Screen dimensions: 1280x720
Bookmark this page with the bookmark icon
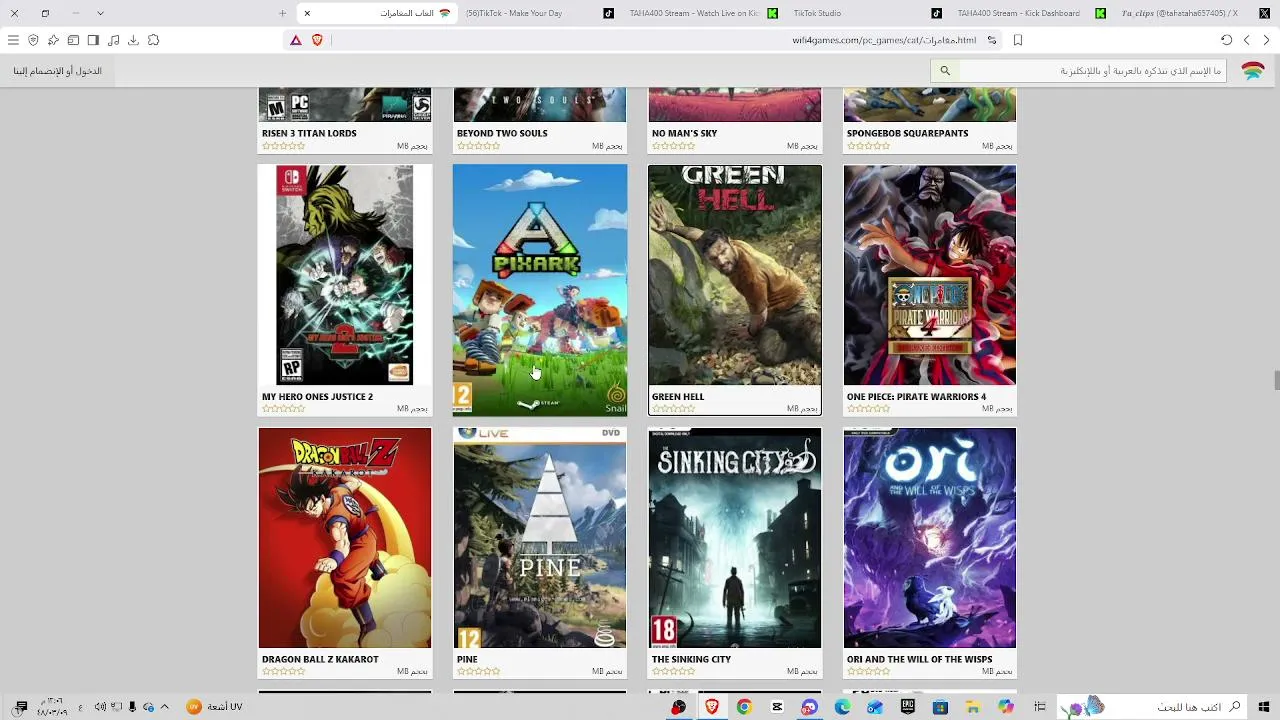[1018, 40]
